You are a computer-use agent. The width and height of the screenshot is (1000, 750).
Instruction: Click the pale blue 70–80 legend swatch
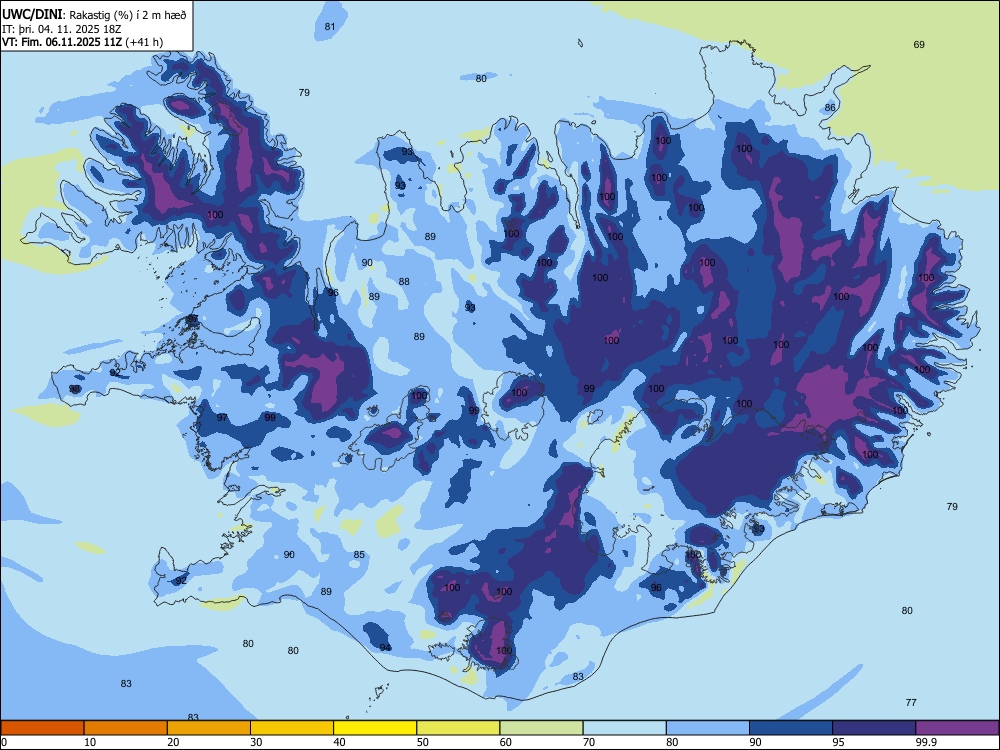click(624, 728)
